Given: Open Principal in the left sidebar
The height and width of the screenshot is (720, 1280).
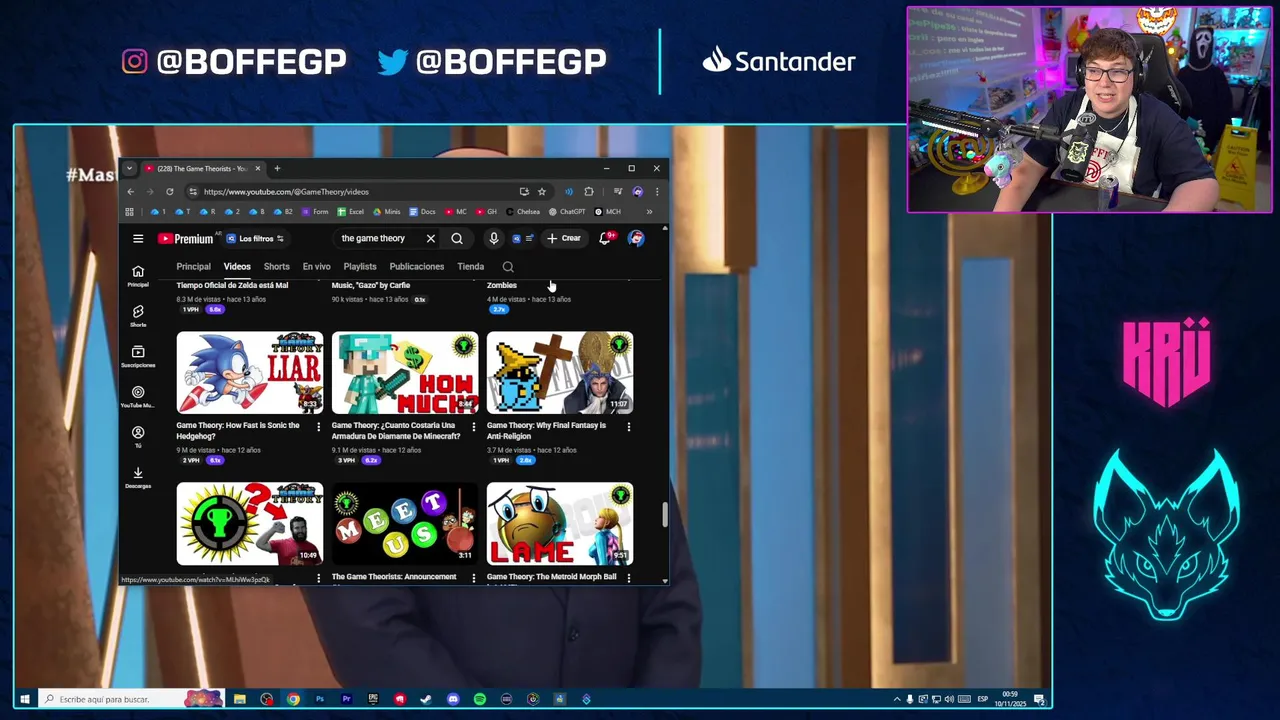Looking at the screenshot, I should tap(138, 276).
